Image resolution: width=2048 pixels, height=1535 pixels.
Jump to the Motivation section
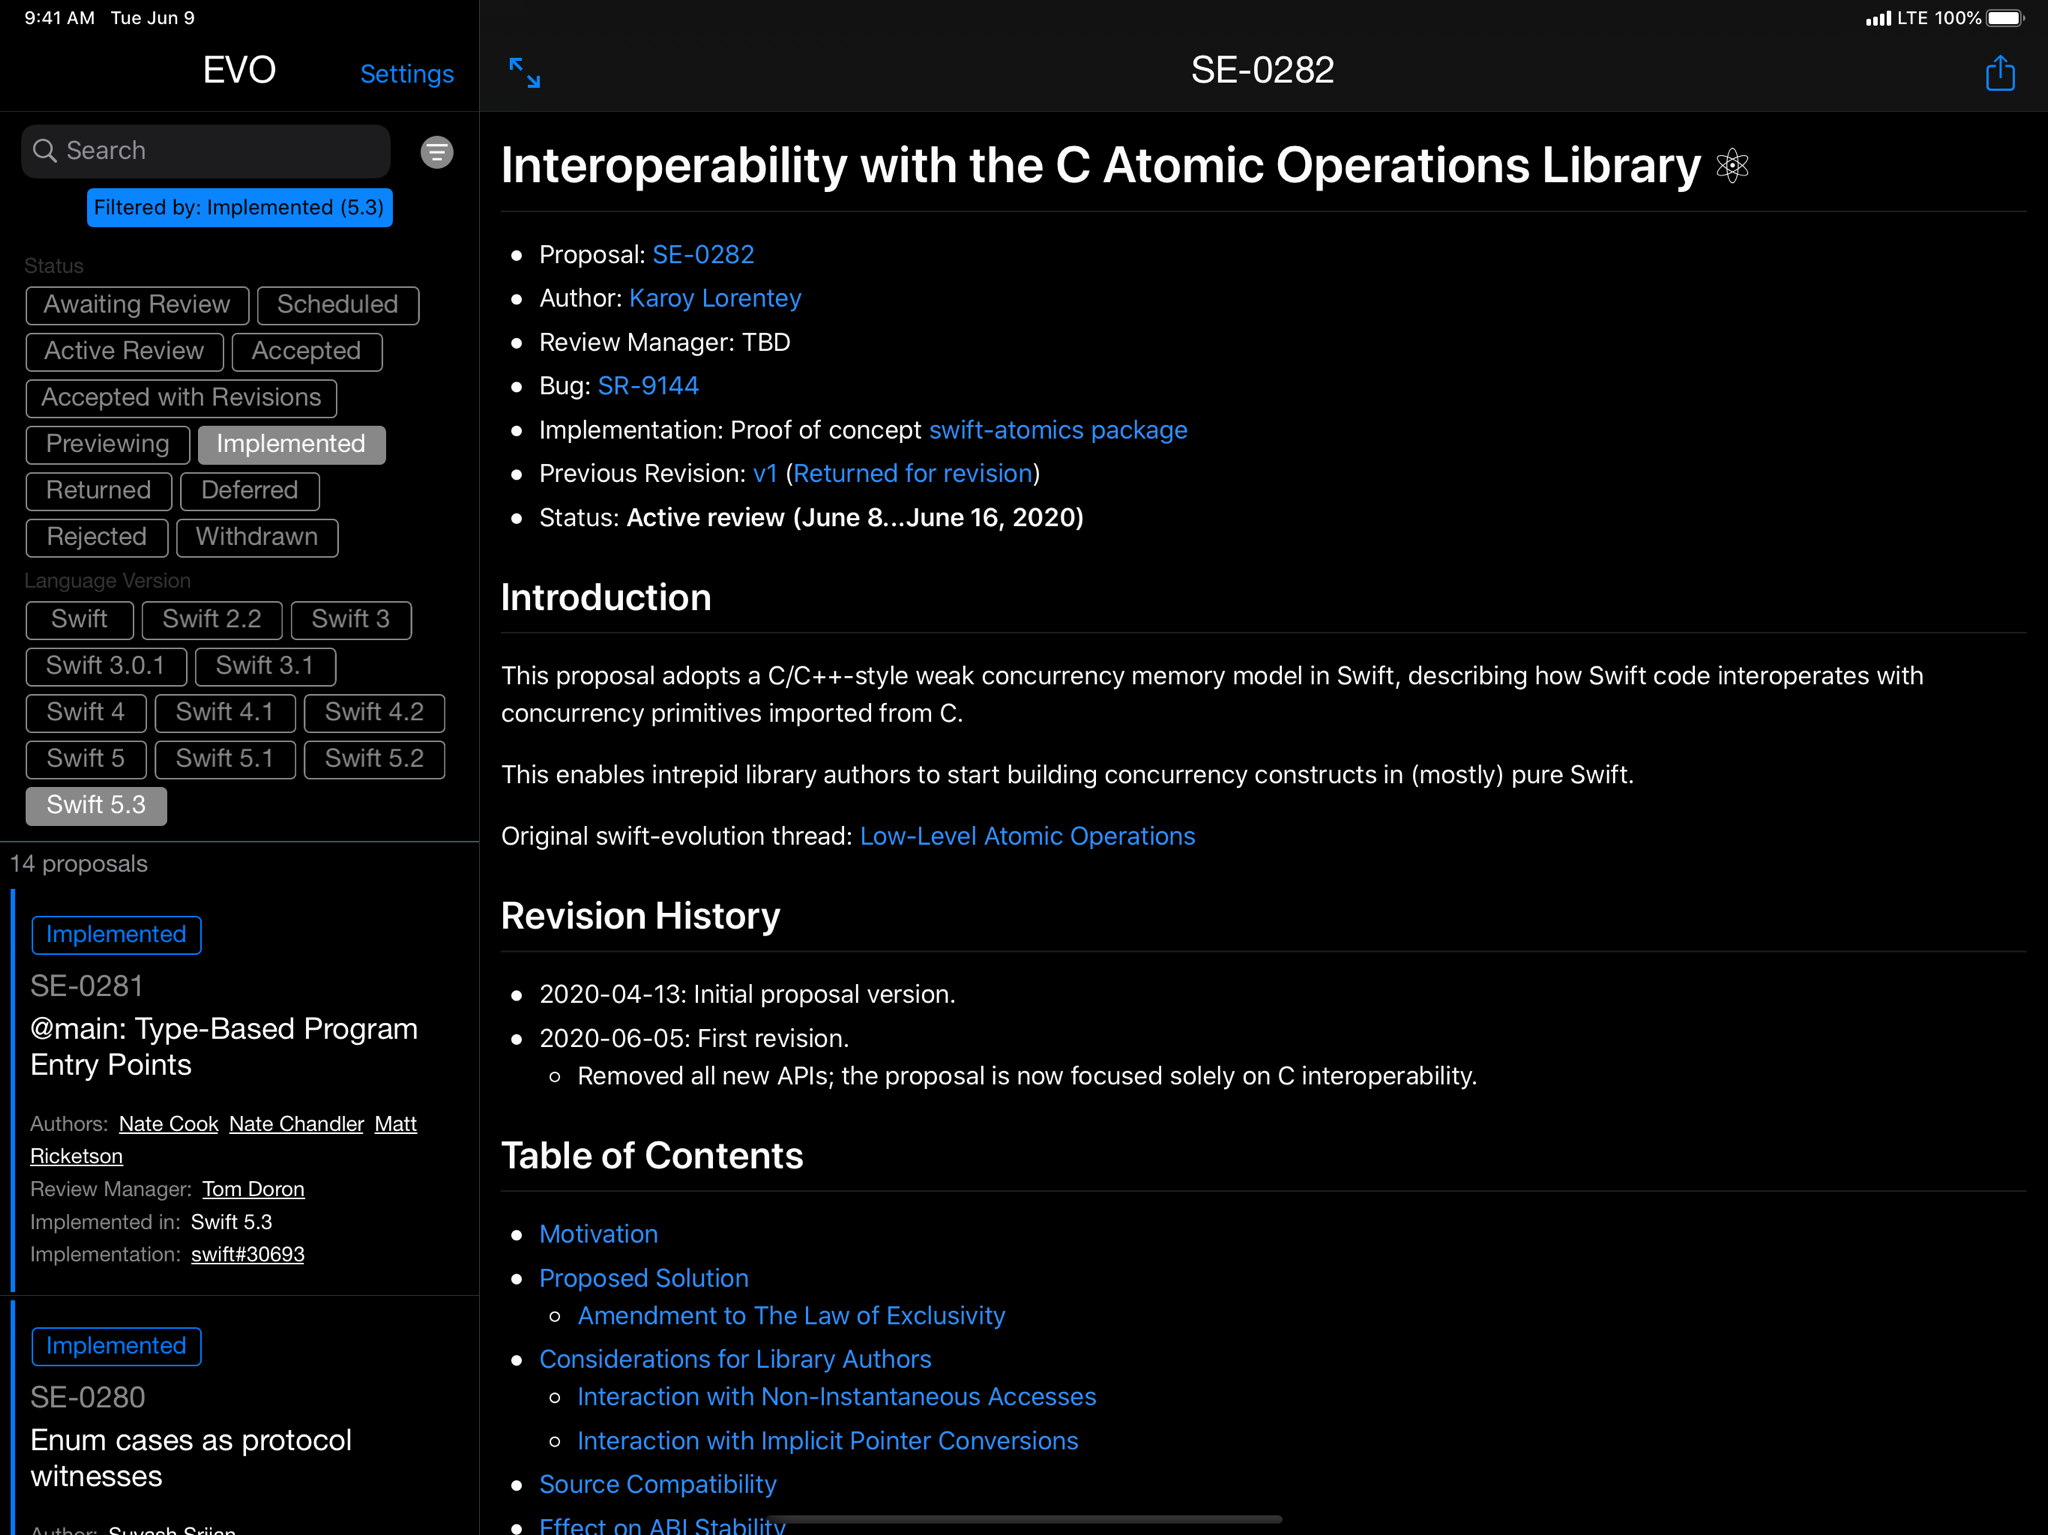click(598, 1235)
